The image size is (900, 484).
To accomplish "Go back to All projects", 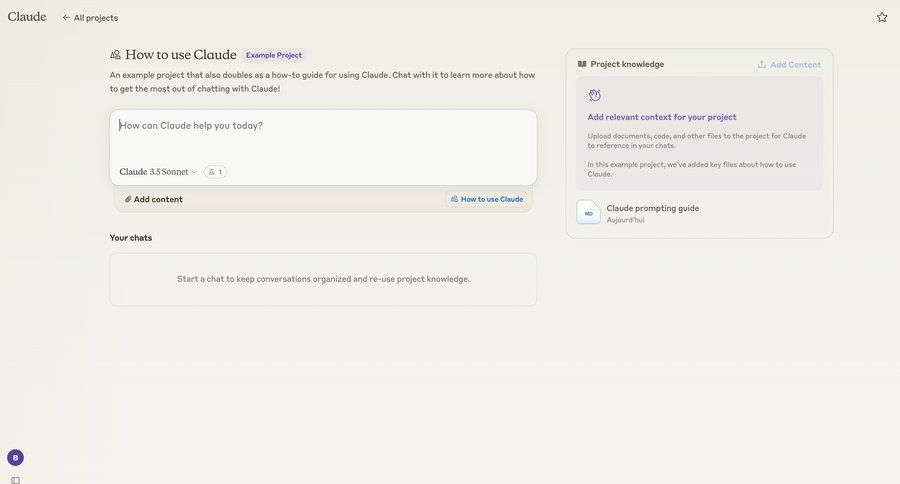I will 90,18.
